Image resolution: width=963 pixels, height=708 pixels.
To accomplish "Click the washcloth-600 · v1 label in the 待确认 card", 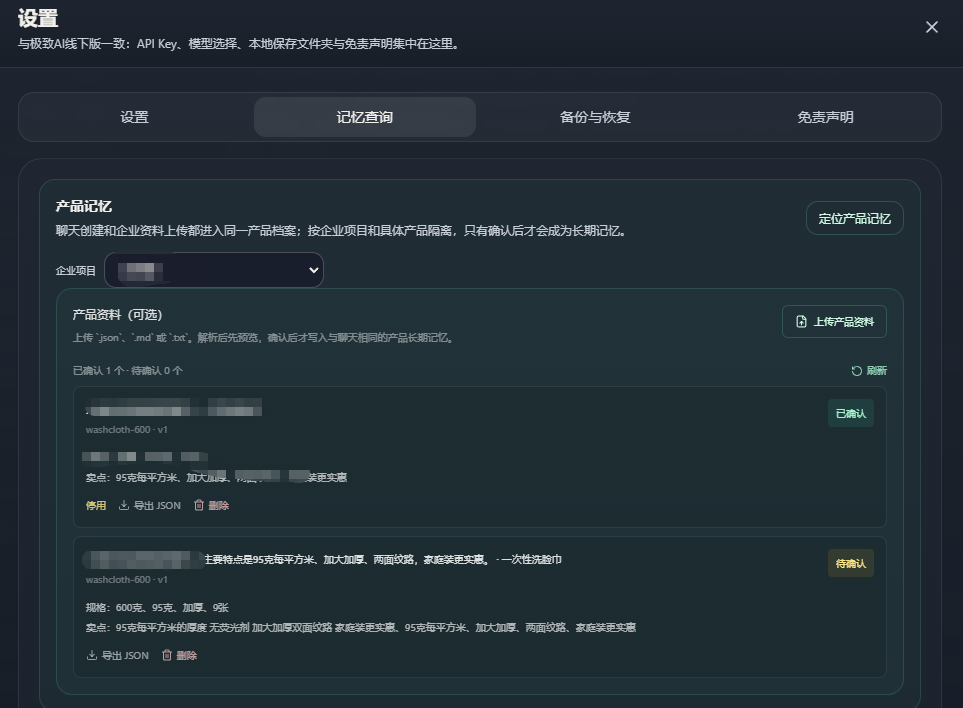I will click(x=127, y=580).
